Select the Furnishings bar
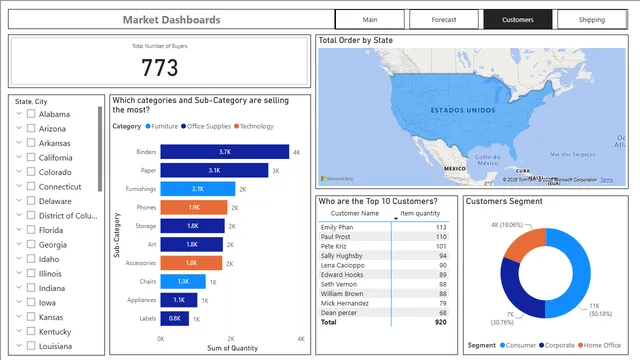640x360 pixels. tap(198, 189)
